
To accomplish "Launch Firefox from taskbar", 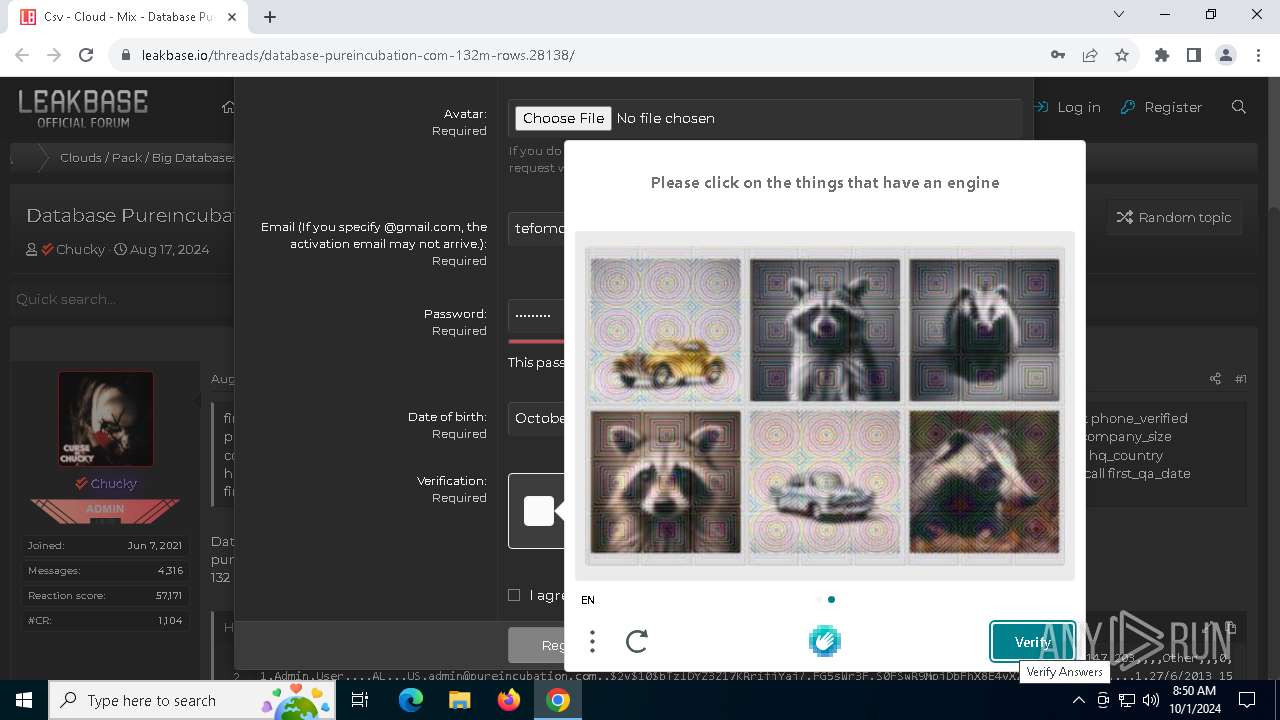I will point(509,700).
